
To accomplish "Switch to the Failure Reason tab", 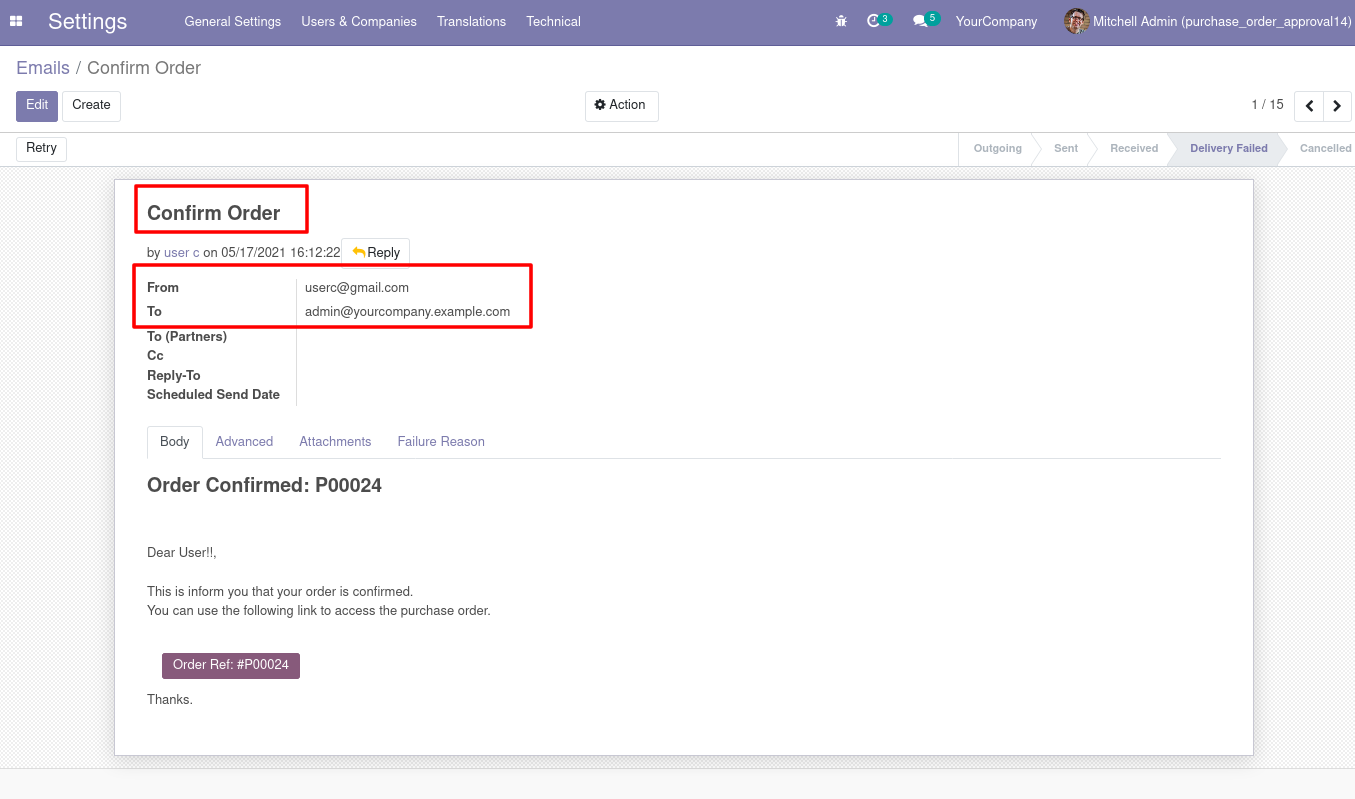I will click(441, 442).
